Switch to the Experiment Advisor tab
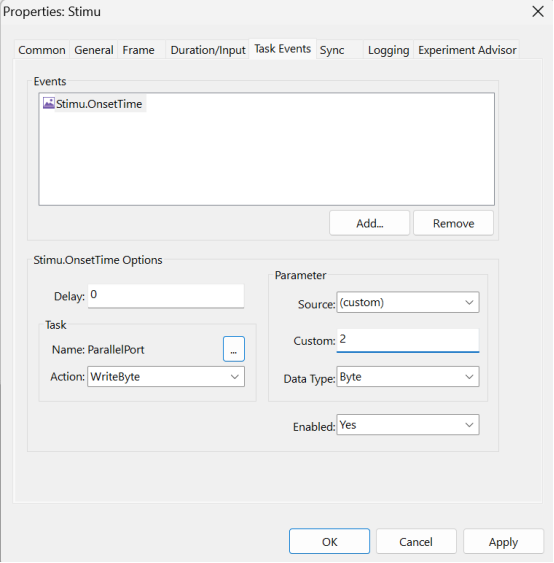Image resolution: width=554 pixels, height=563 pixels. pos(467,50)
